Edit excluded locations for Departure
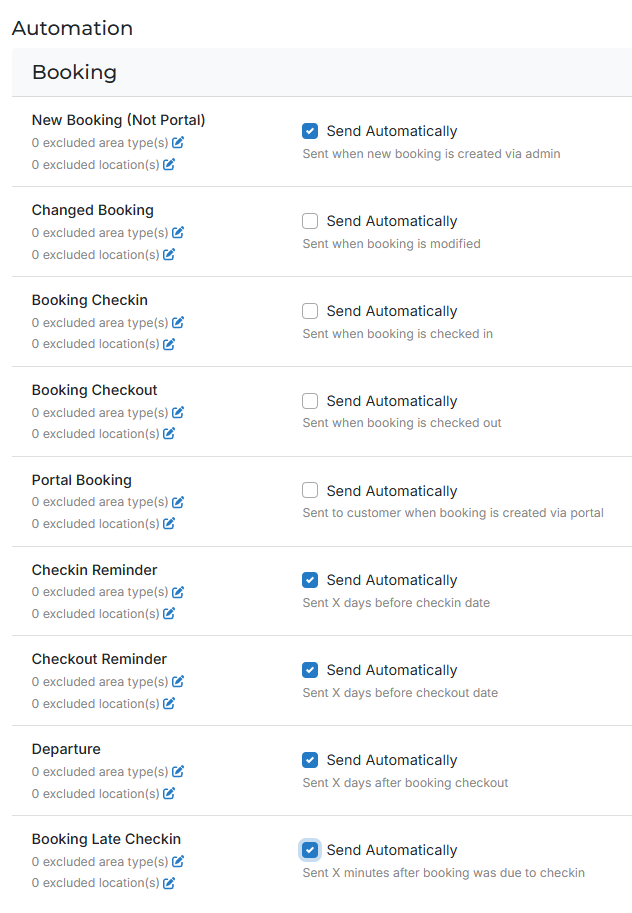The height and width of the screenshot is (913, 632). click(169, 794)
